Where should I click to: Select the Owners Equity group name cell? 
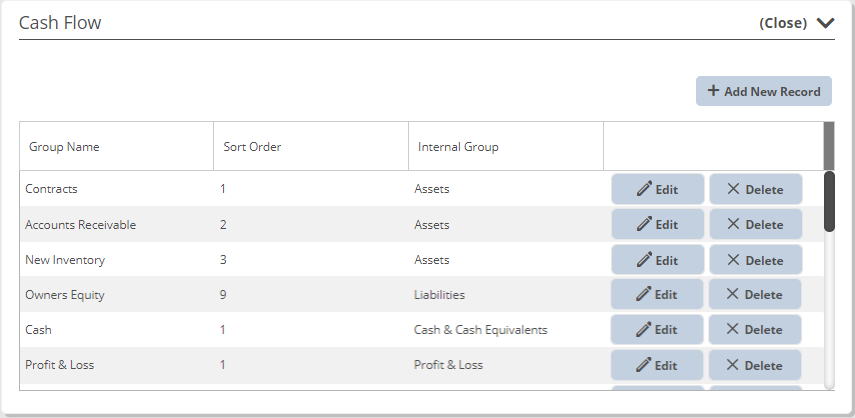click(117, 295)
